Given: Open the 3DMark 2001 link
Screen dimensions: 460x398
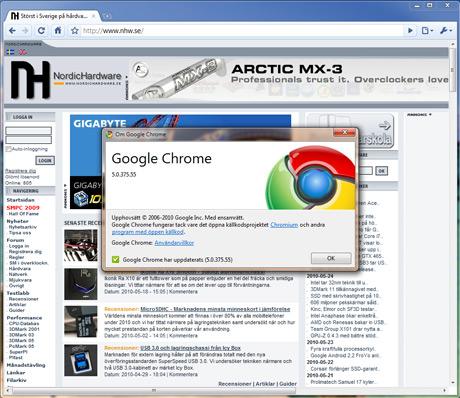Looking at the screenshot, I should pos(24,329).
